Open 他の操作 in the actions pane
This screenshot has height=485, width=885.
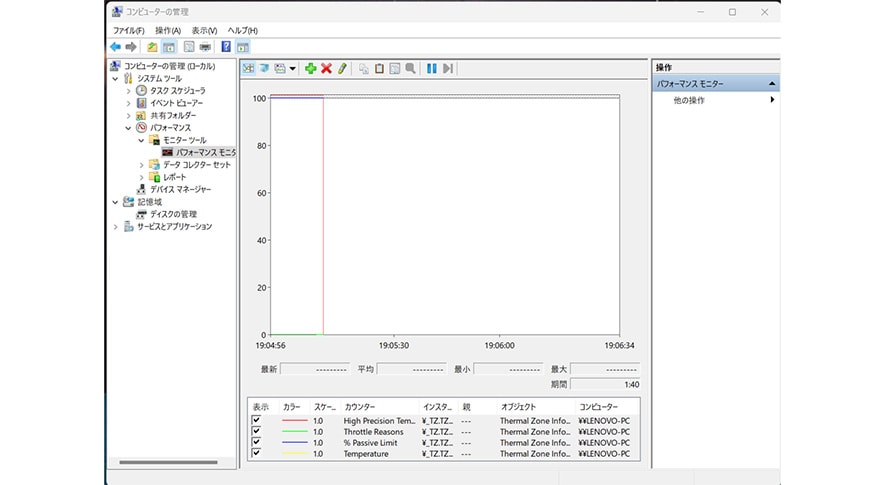689,100
